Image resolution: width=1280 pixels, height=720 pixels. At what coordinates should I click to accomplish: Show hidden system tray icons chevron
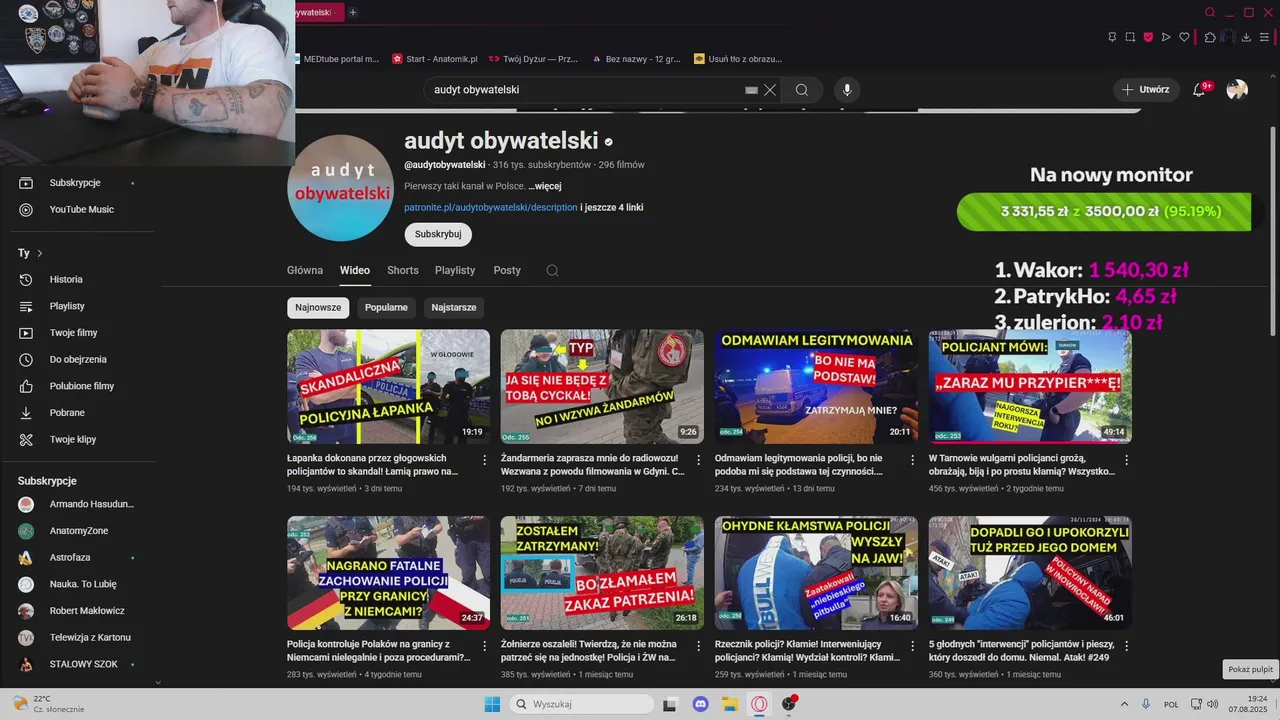(x=1124, y=704)
